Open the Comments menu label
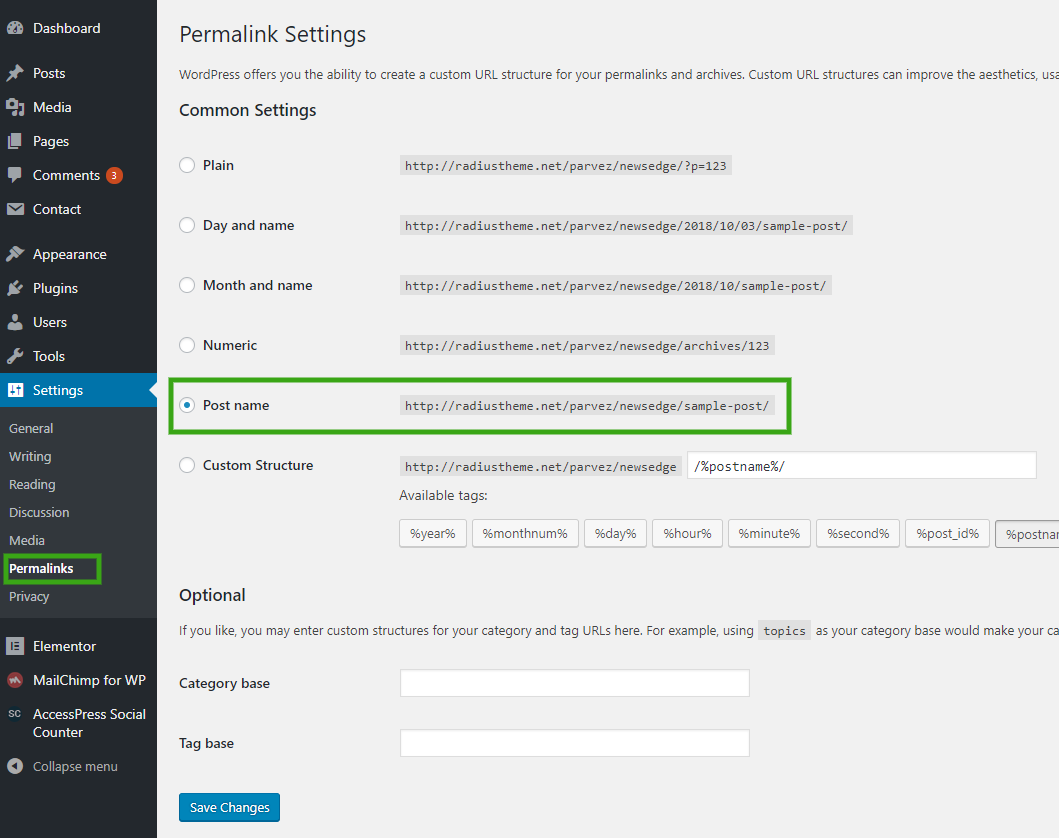 tap(66, 176)
